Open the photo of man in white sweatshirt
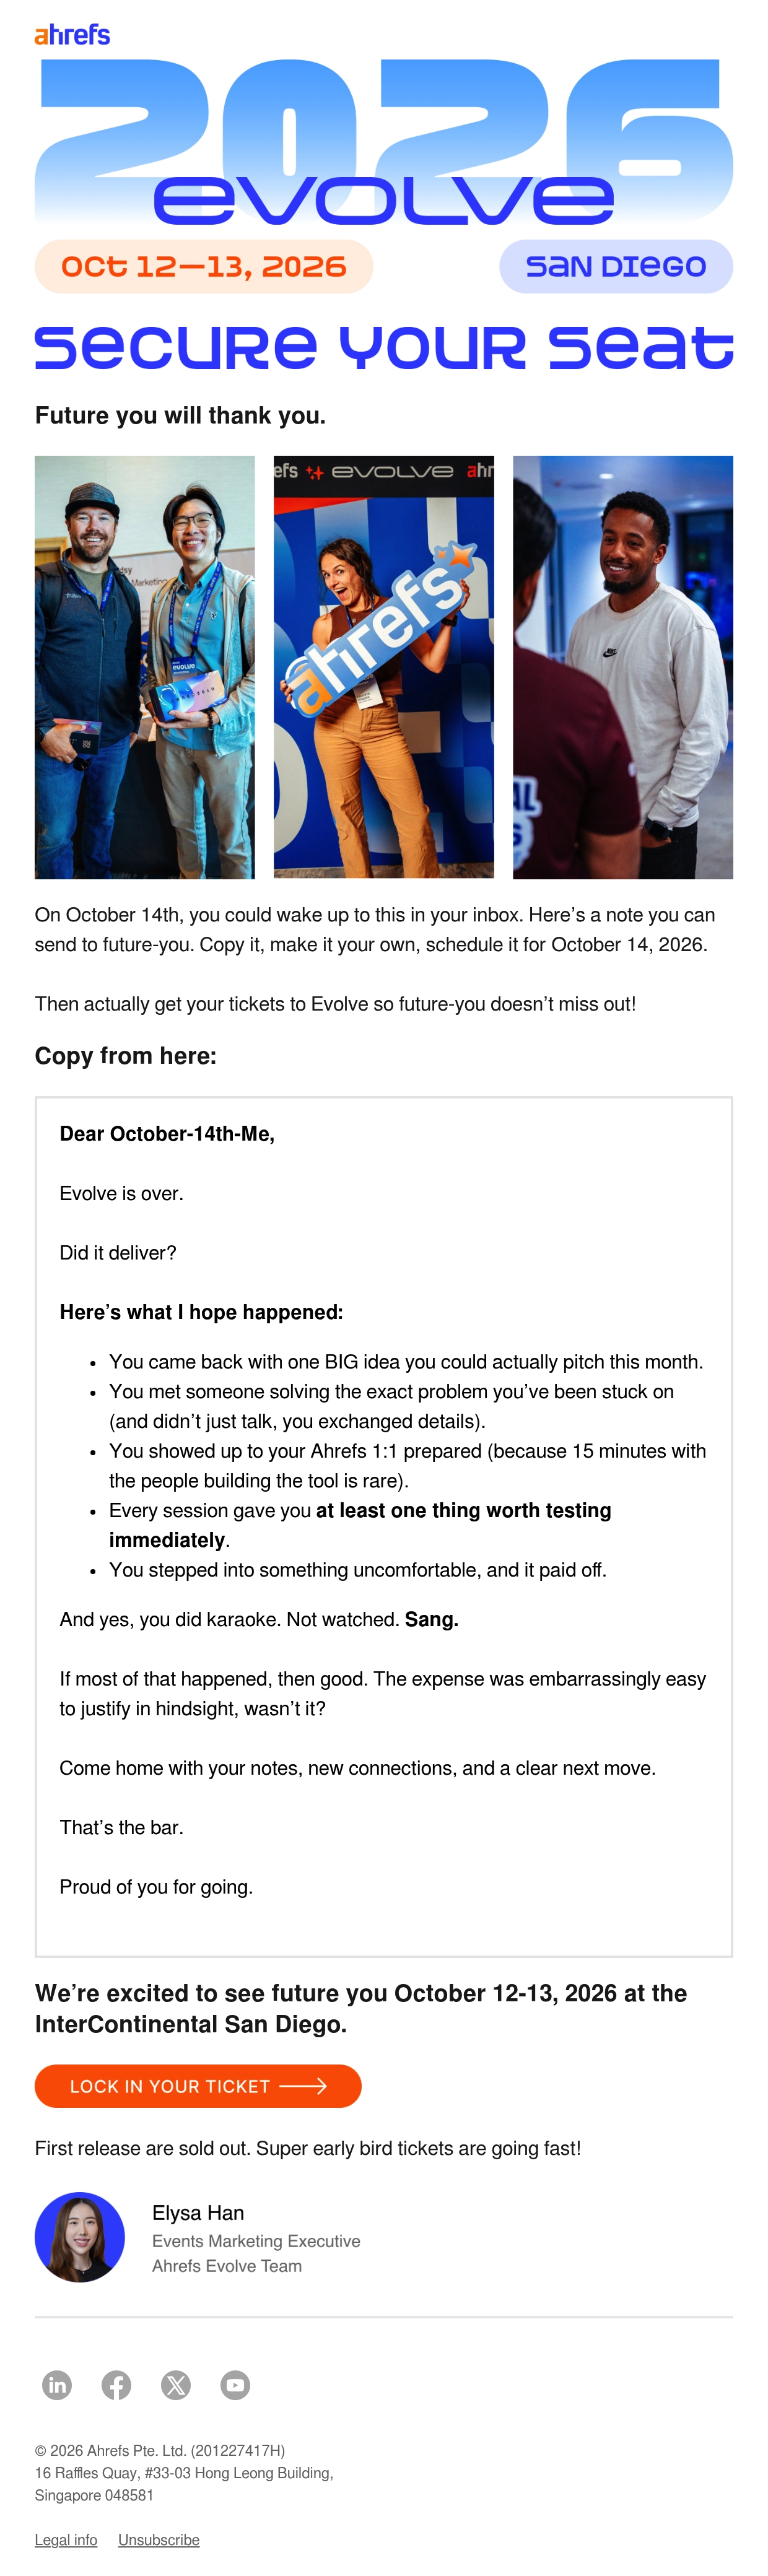The image size is (768, 2576). point(623,667)
